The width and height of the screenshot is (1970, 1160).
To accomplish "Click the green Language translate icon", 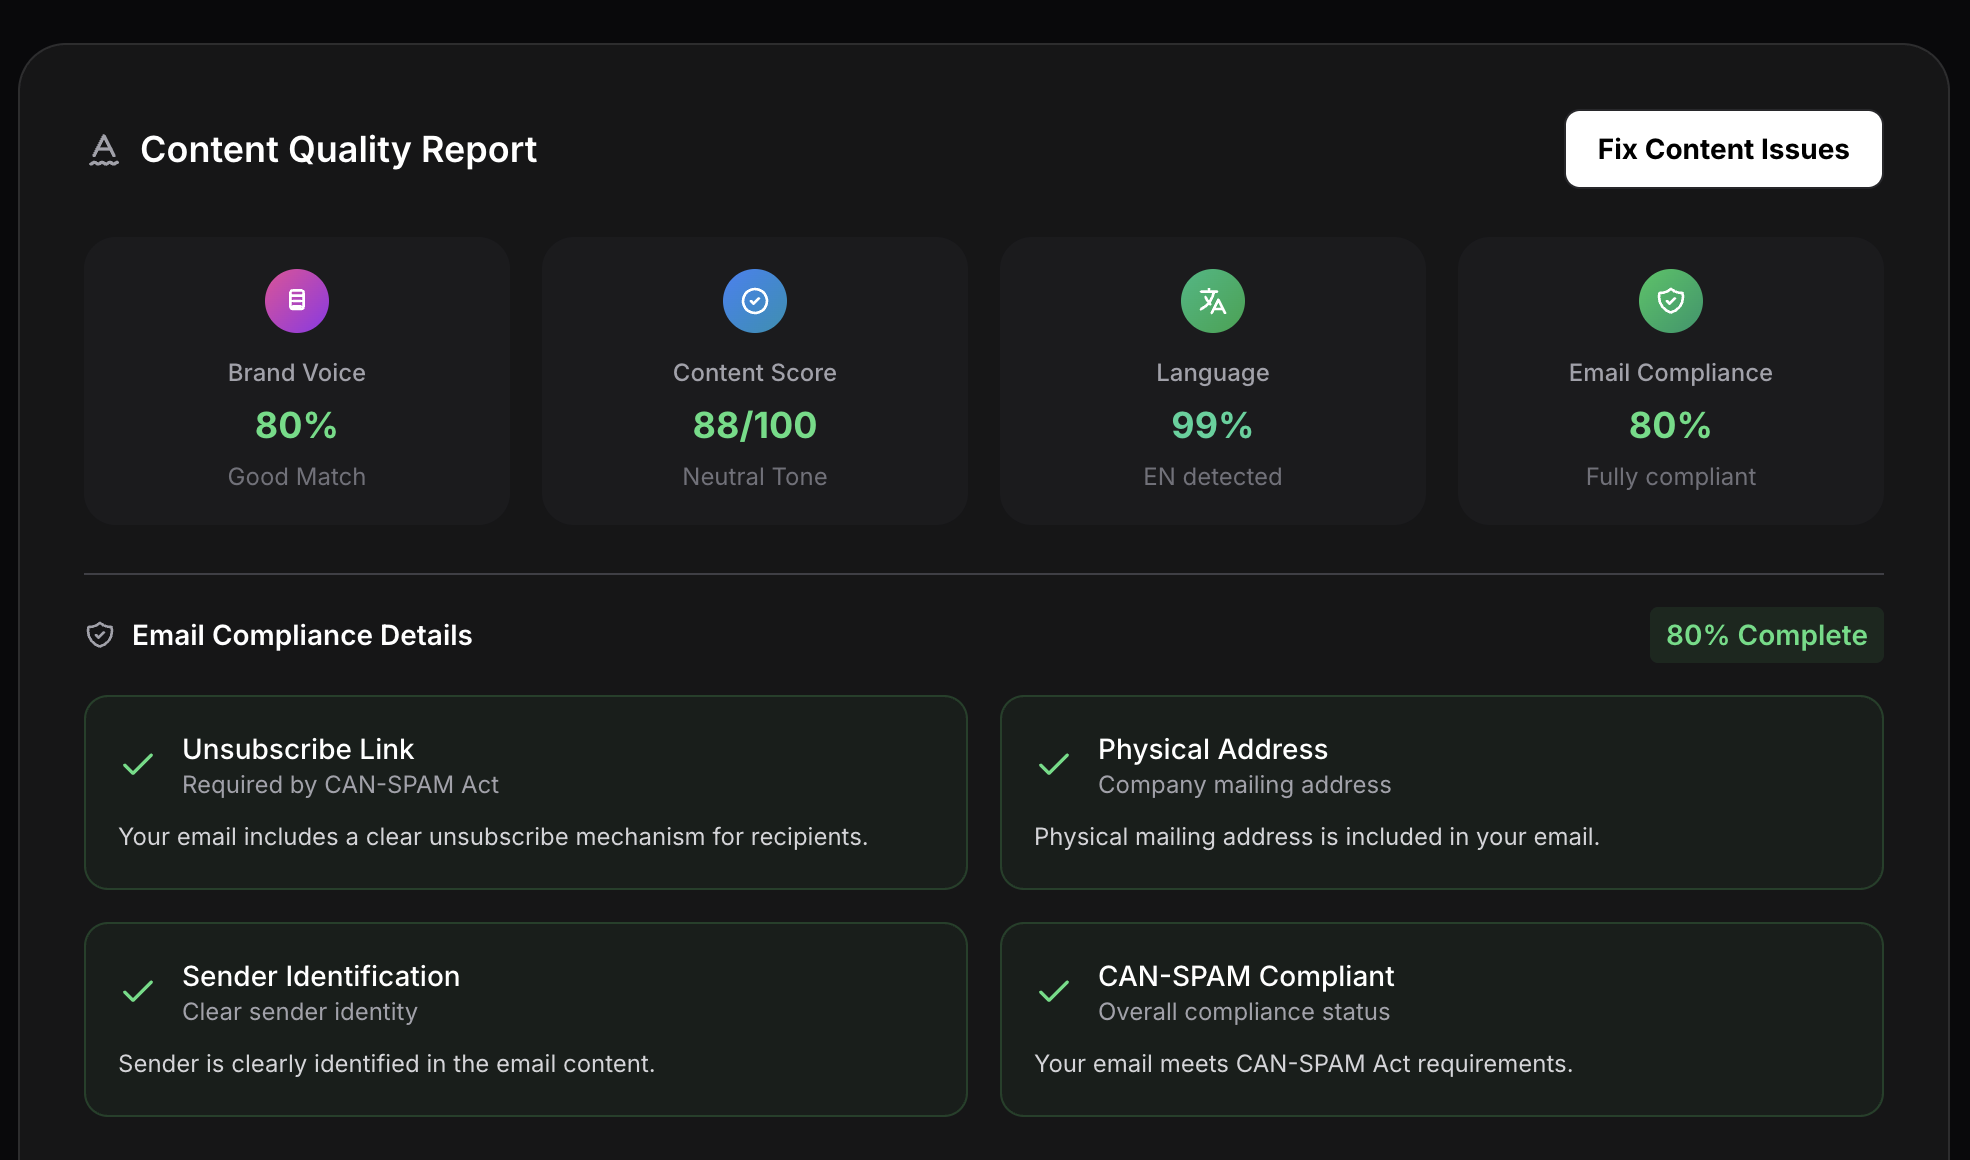I will (1212, 300).
